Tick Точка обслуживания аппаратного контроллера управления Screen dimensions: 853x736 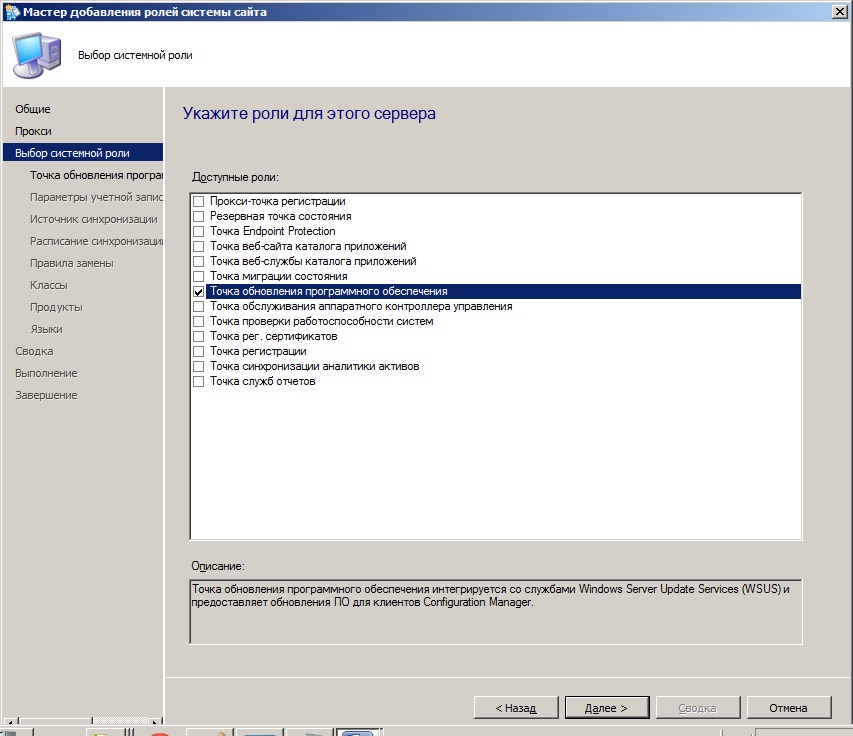coord(199,306)
